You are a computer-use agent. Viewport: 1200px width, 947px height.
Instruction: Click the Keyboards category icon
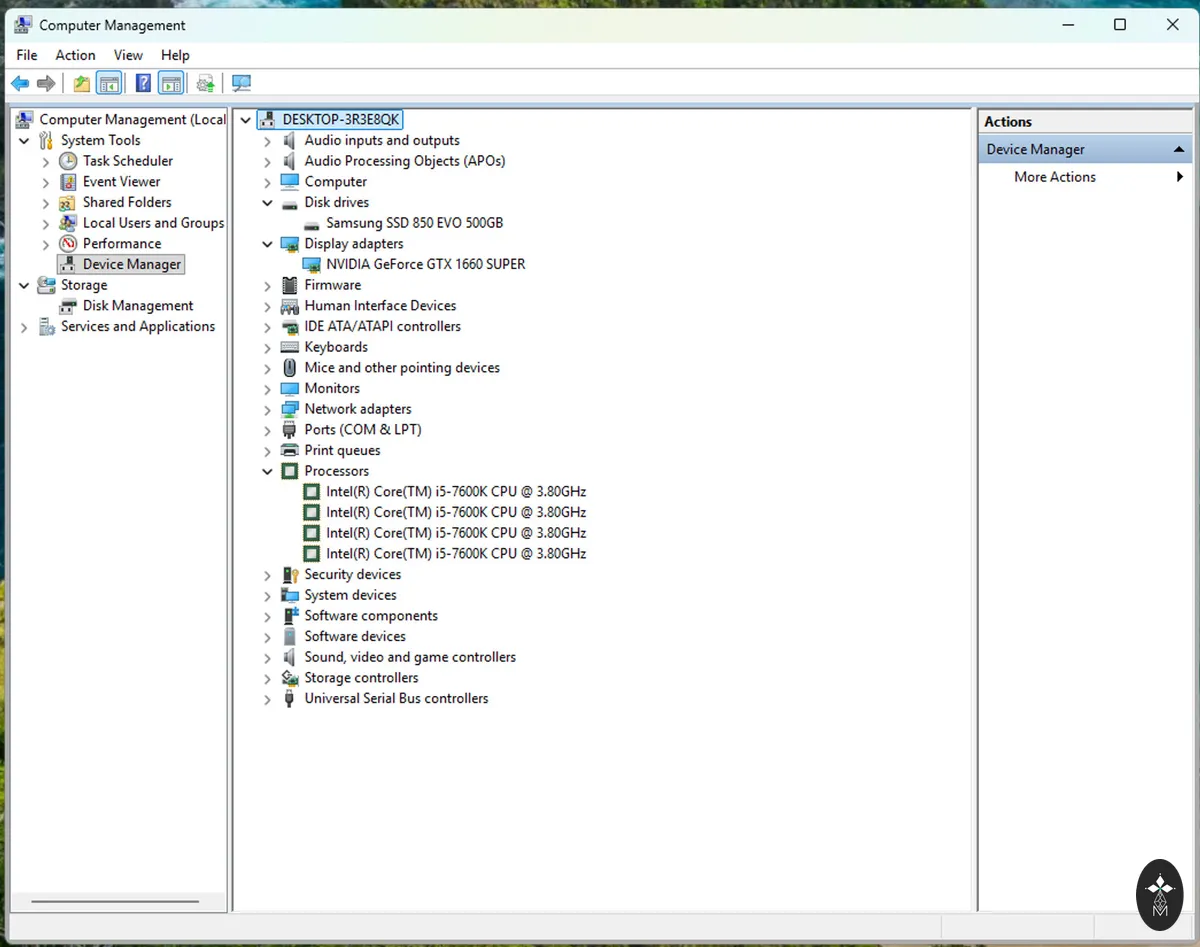click(x=290, y=347)
